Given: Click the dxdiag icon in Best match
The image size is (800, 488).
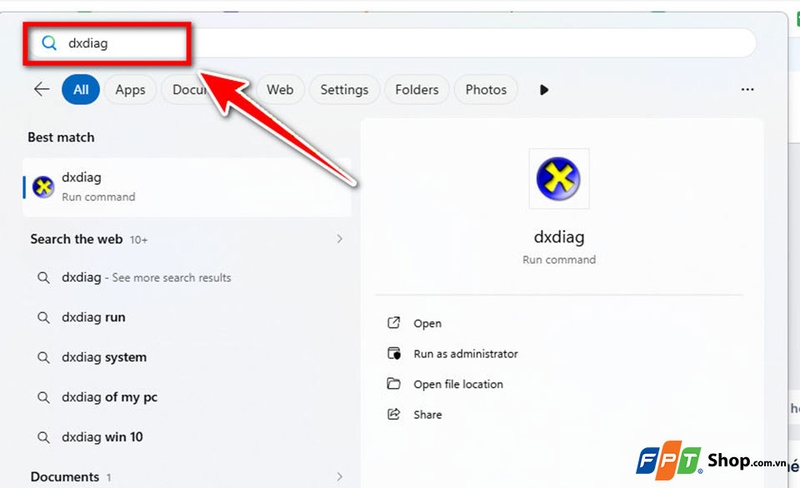Looking at the screenshot, I should [x=43, y=187].
